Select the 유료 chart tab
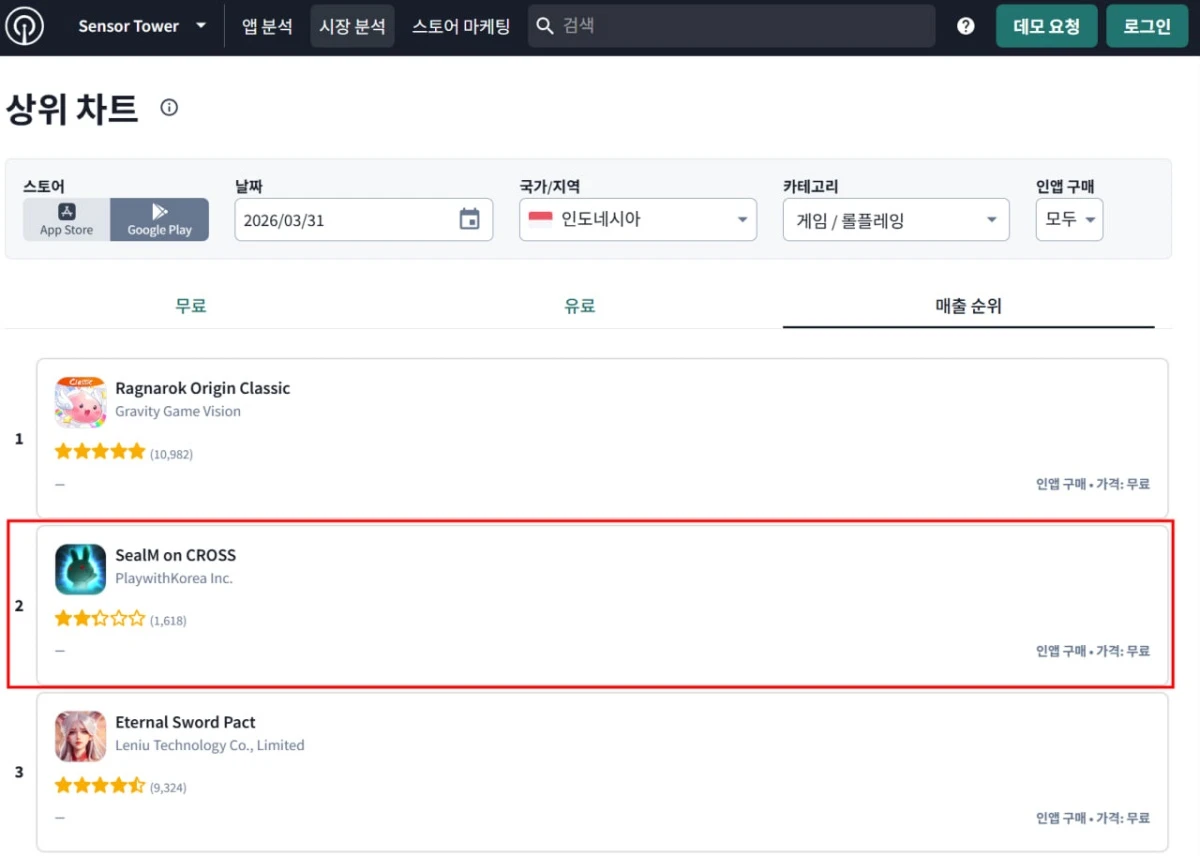This screenshot has width=1200, height=856. 579,306
